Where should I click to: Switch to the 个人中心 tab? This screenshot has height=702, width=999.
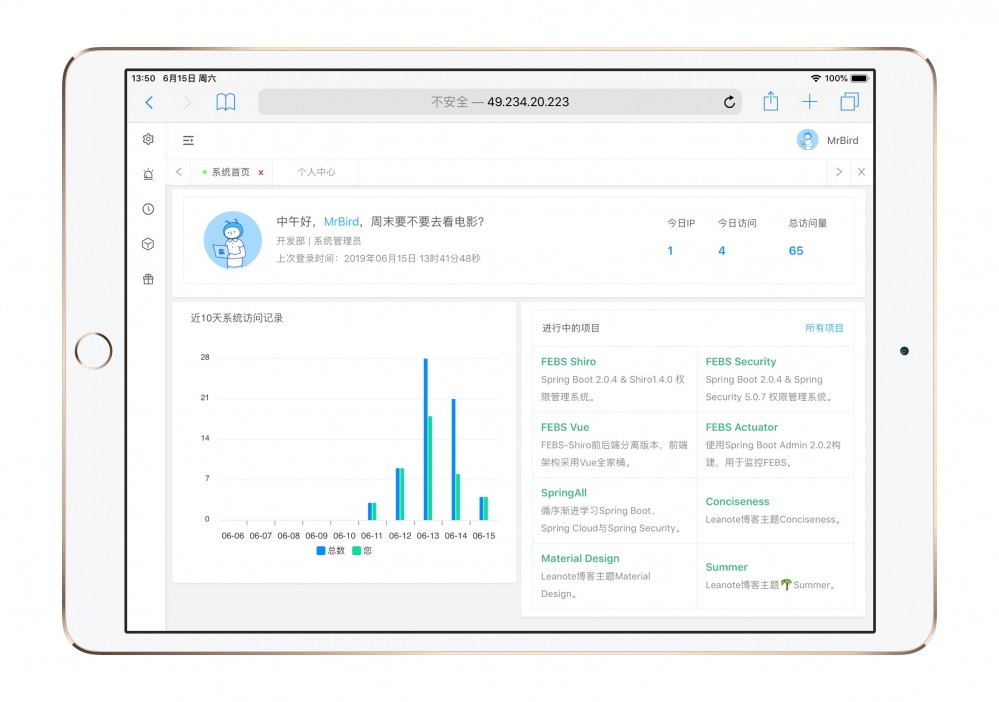tap(316, 172)
